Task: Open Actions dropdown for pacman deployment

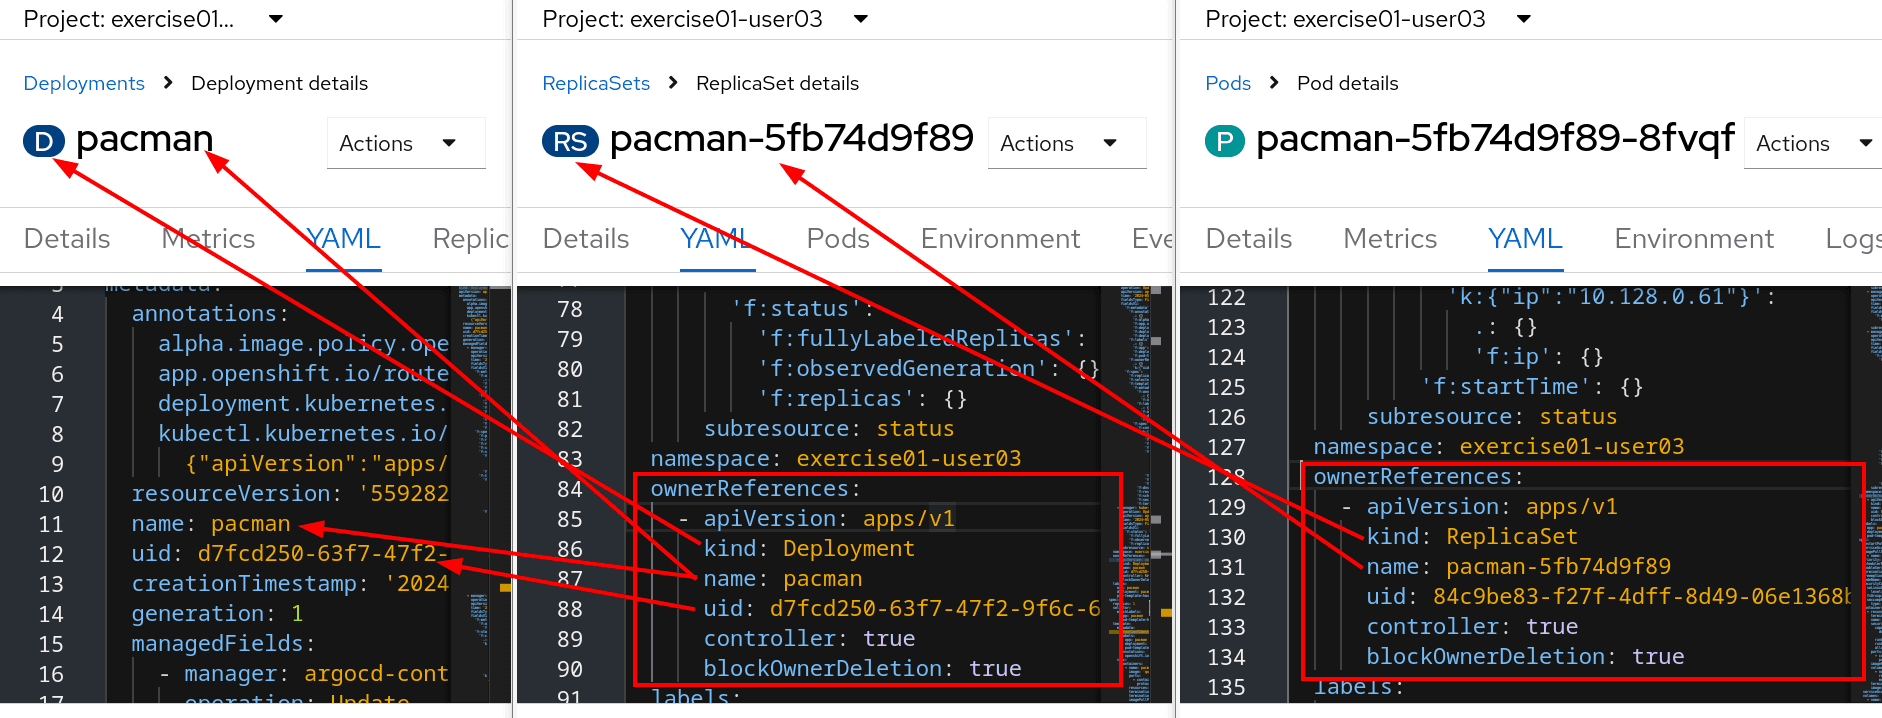Action: tap(405, 143)
